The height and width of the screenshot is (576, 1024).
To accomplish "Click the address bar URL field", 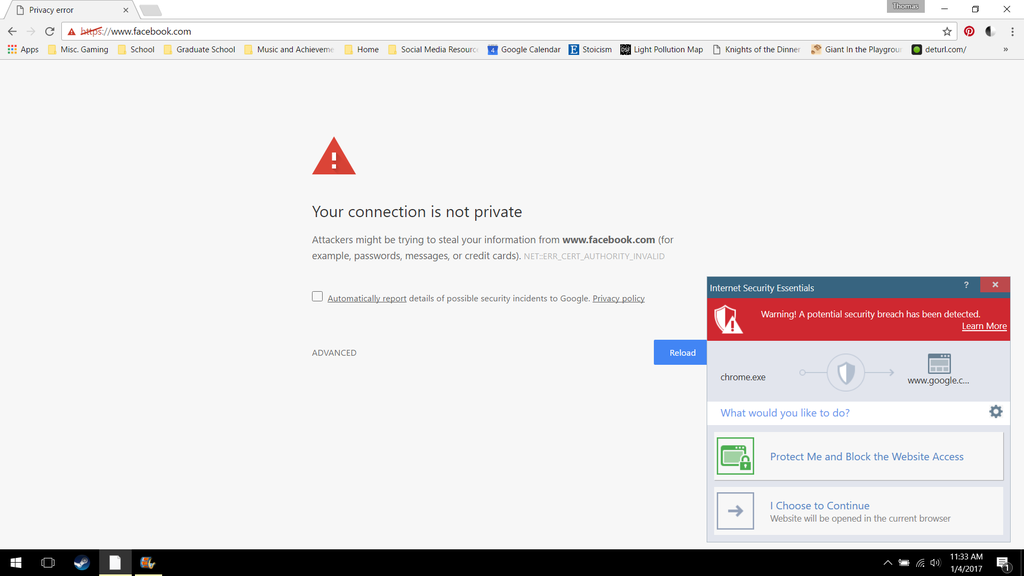I will click(509, 31).
